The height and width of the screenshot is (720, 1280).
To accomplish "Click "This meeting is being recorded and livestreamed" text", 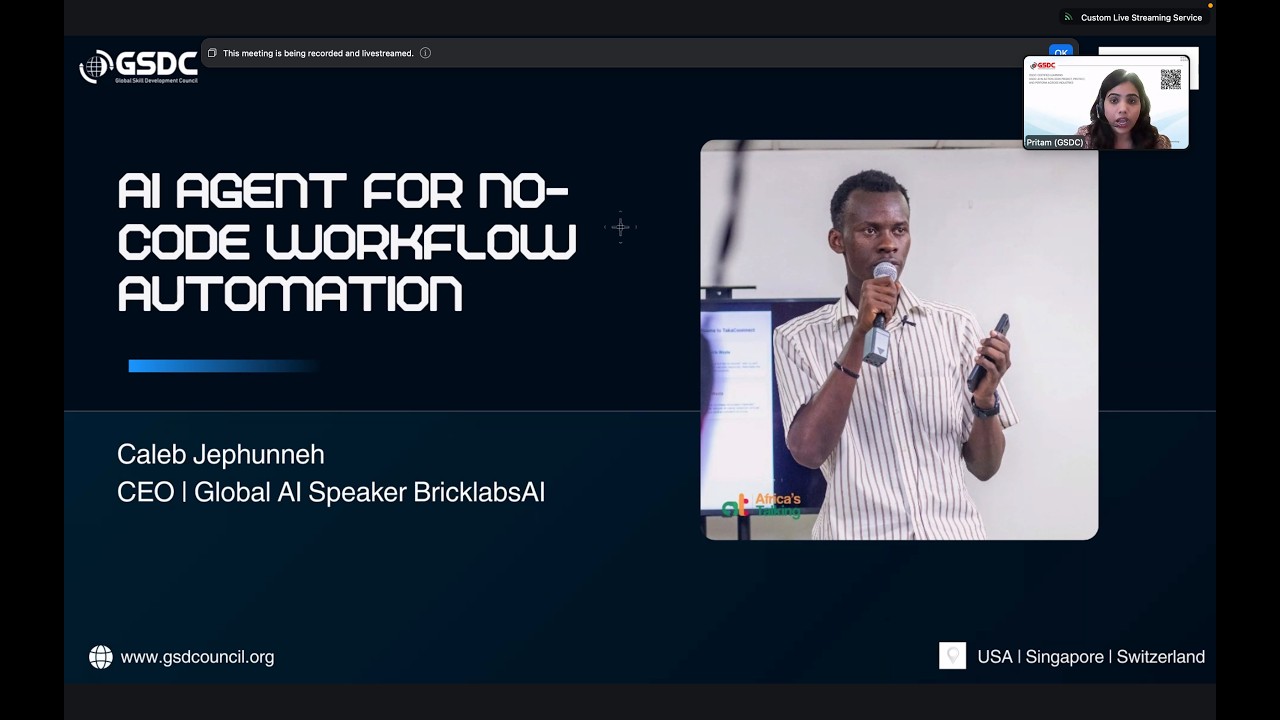I will (x=318, y=53).
